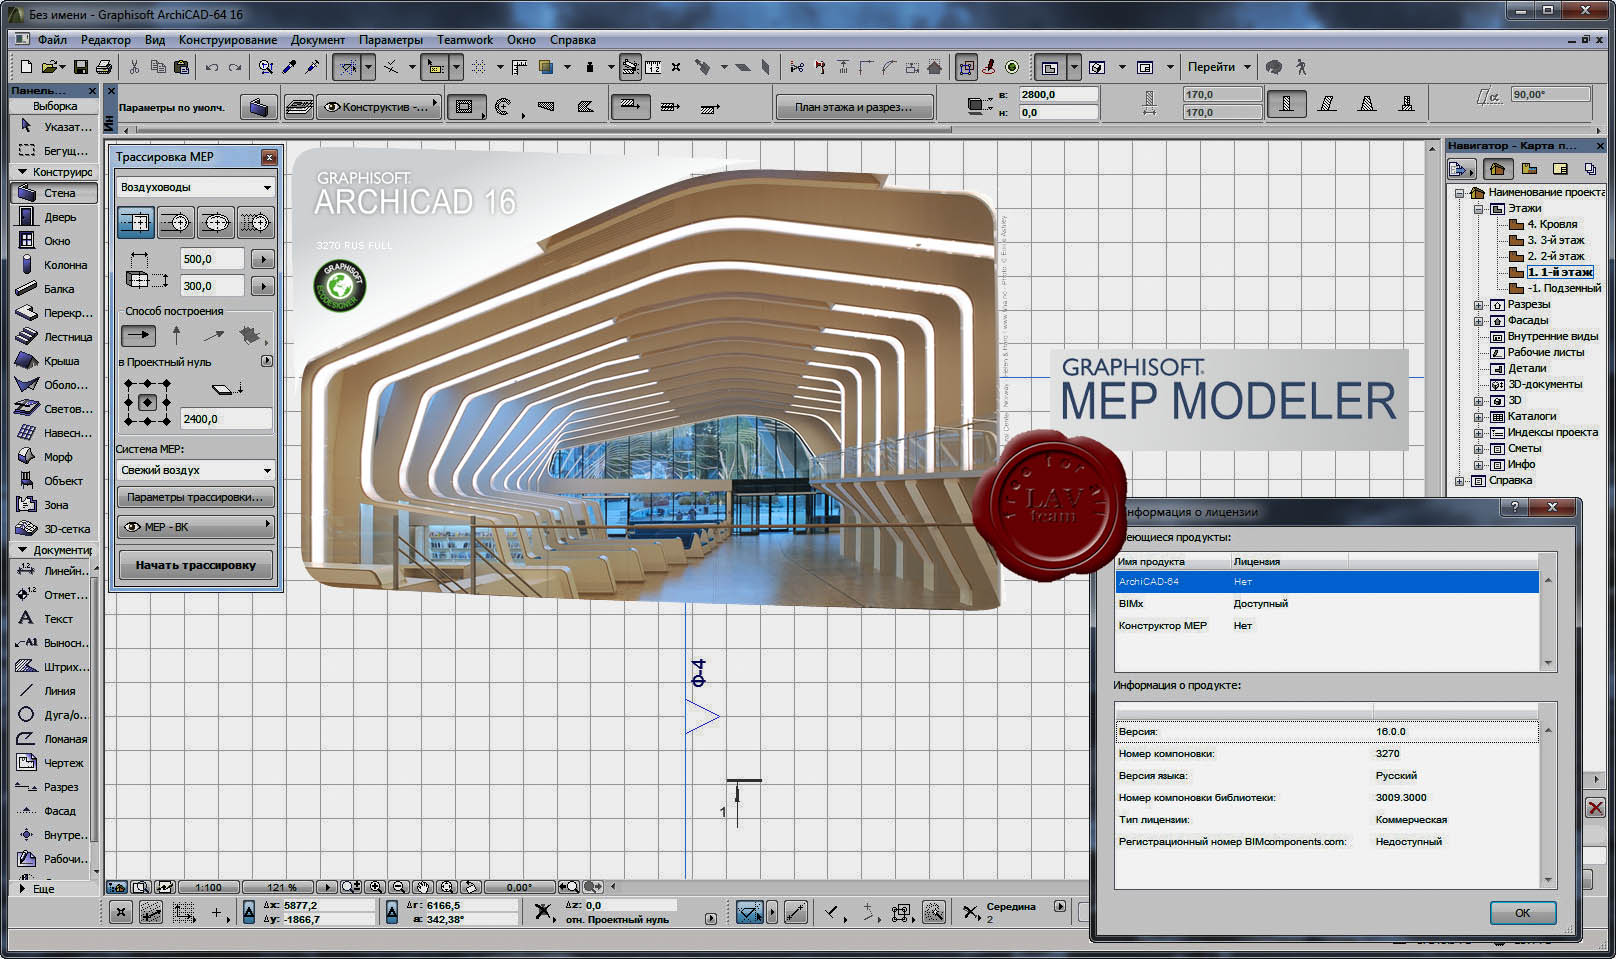Click the pan hand icon in bottom bar
Image resolution: width=1616 pixels, height=959 pixels.
pyautogui.click(x=423, y=887)
